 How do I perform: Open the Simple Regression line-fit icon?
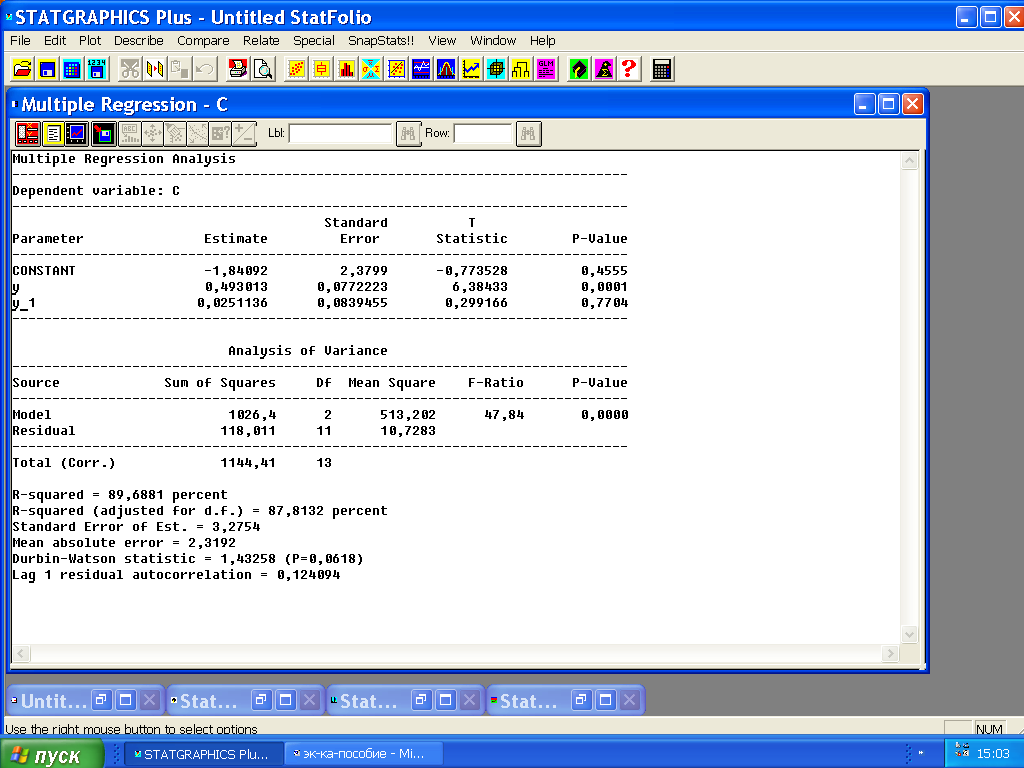396,69
